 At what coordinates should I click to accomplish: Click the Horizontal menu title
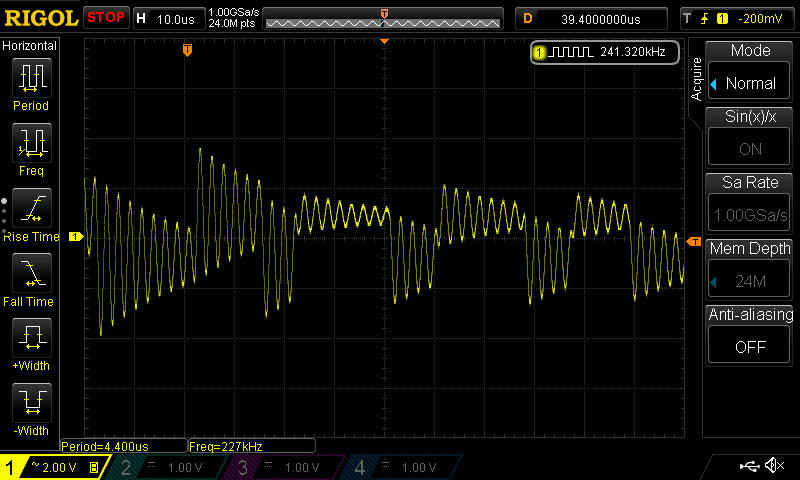click(x=29, y=45)
